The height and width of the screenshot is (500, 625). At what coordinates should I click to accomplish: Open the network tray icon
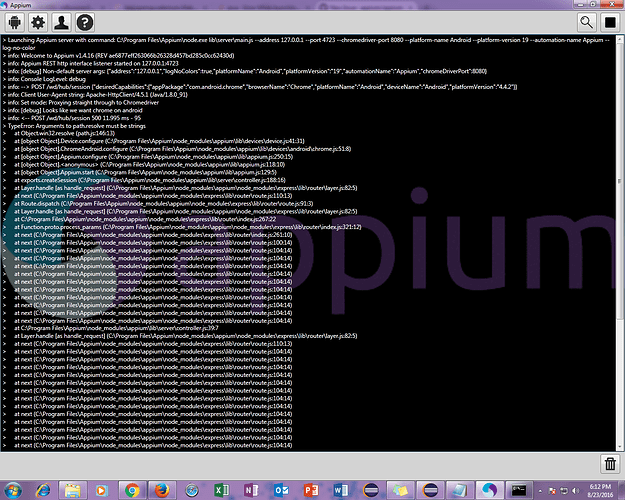(564, 491)
